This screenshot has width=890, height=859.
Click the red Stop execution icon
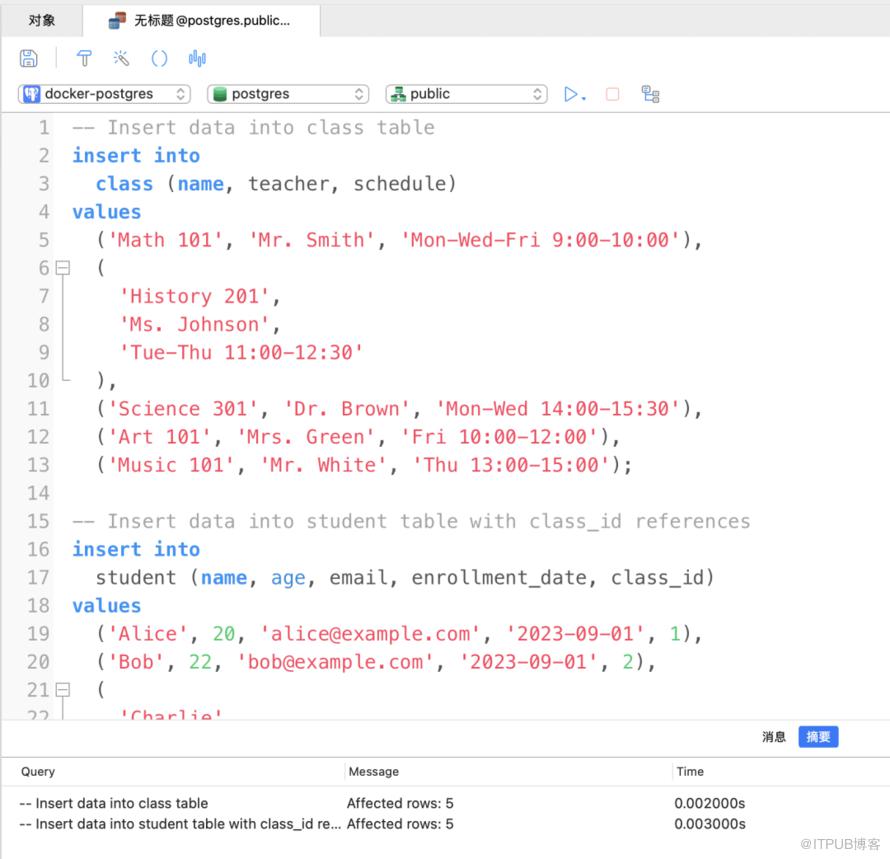point(613,94)
